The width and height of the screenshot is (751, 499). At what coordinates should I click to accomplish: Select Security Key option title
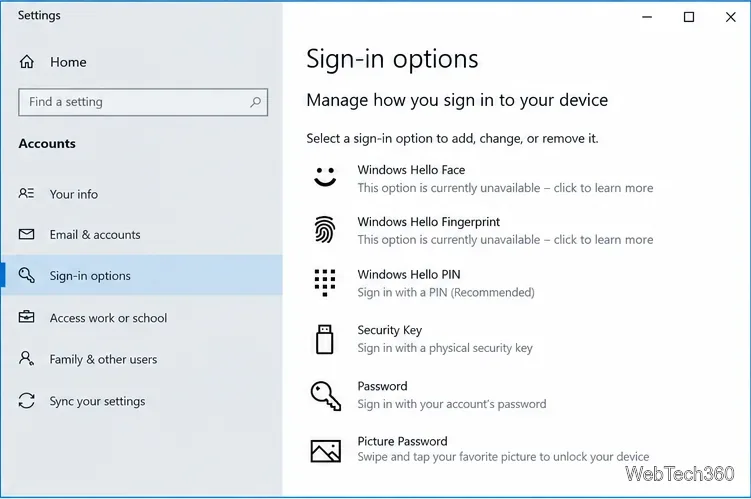click(x=389, y=330)
